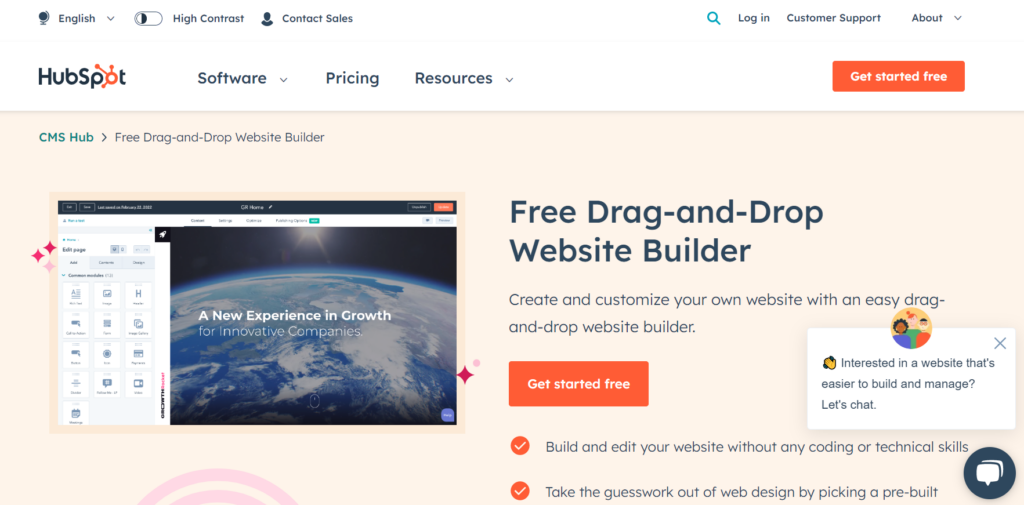The height and width of the screenshot is (505, 1024).
Task: Open the CMS Hub breadcrumb link
Action: coord(66,137)
